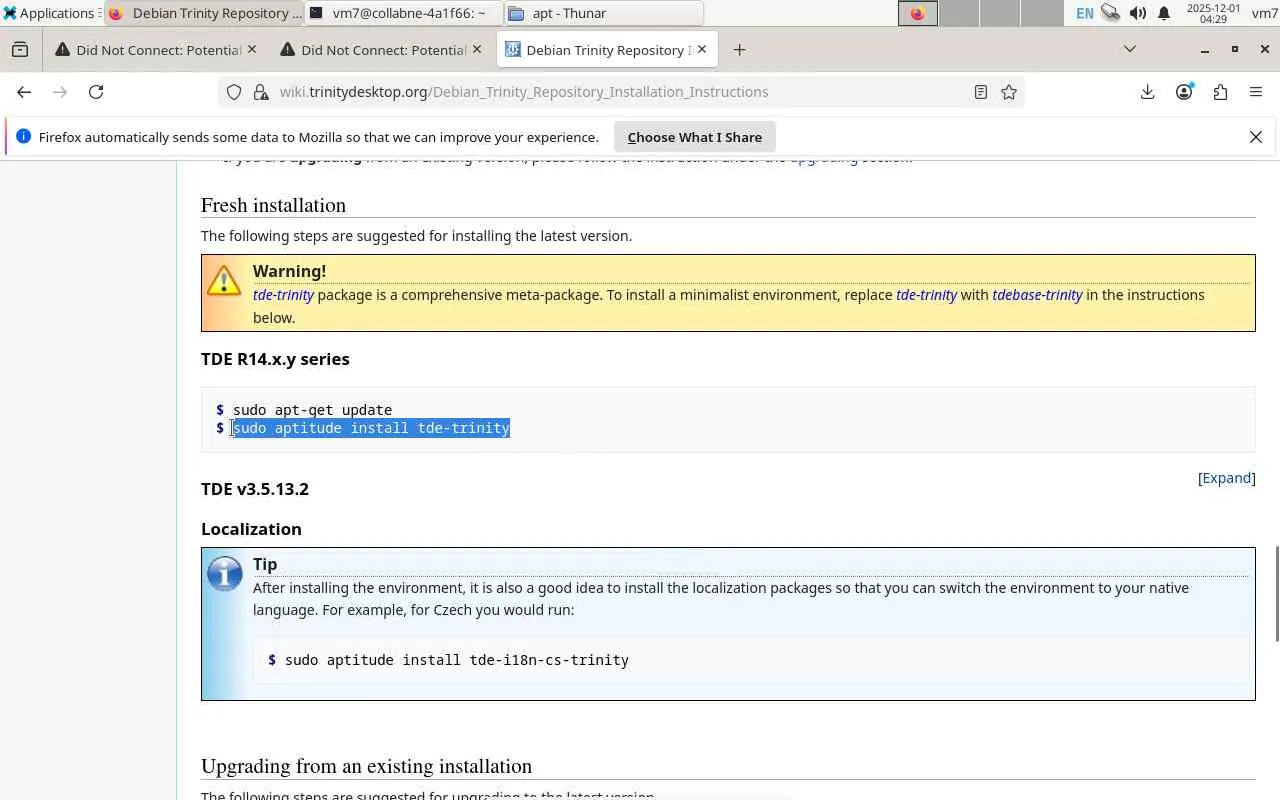The image size is (1280, 800).
Task: Open the Firefox downloads panel
Action: click(1148, 92)
